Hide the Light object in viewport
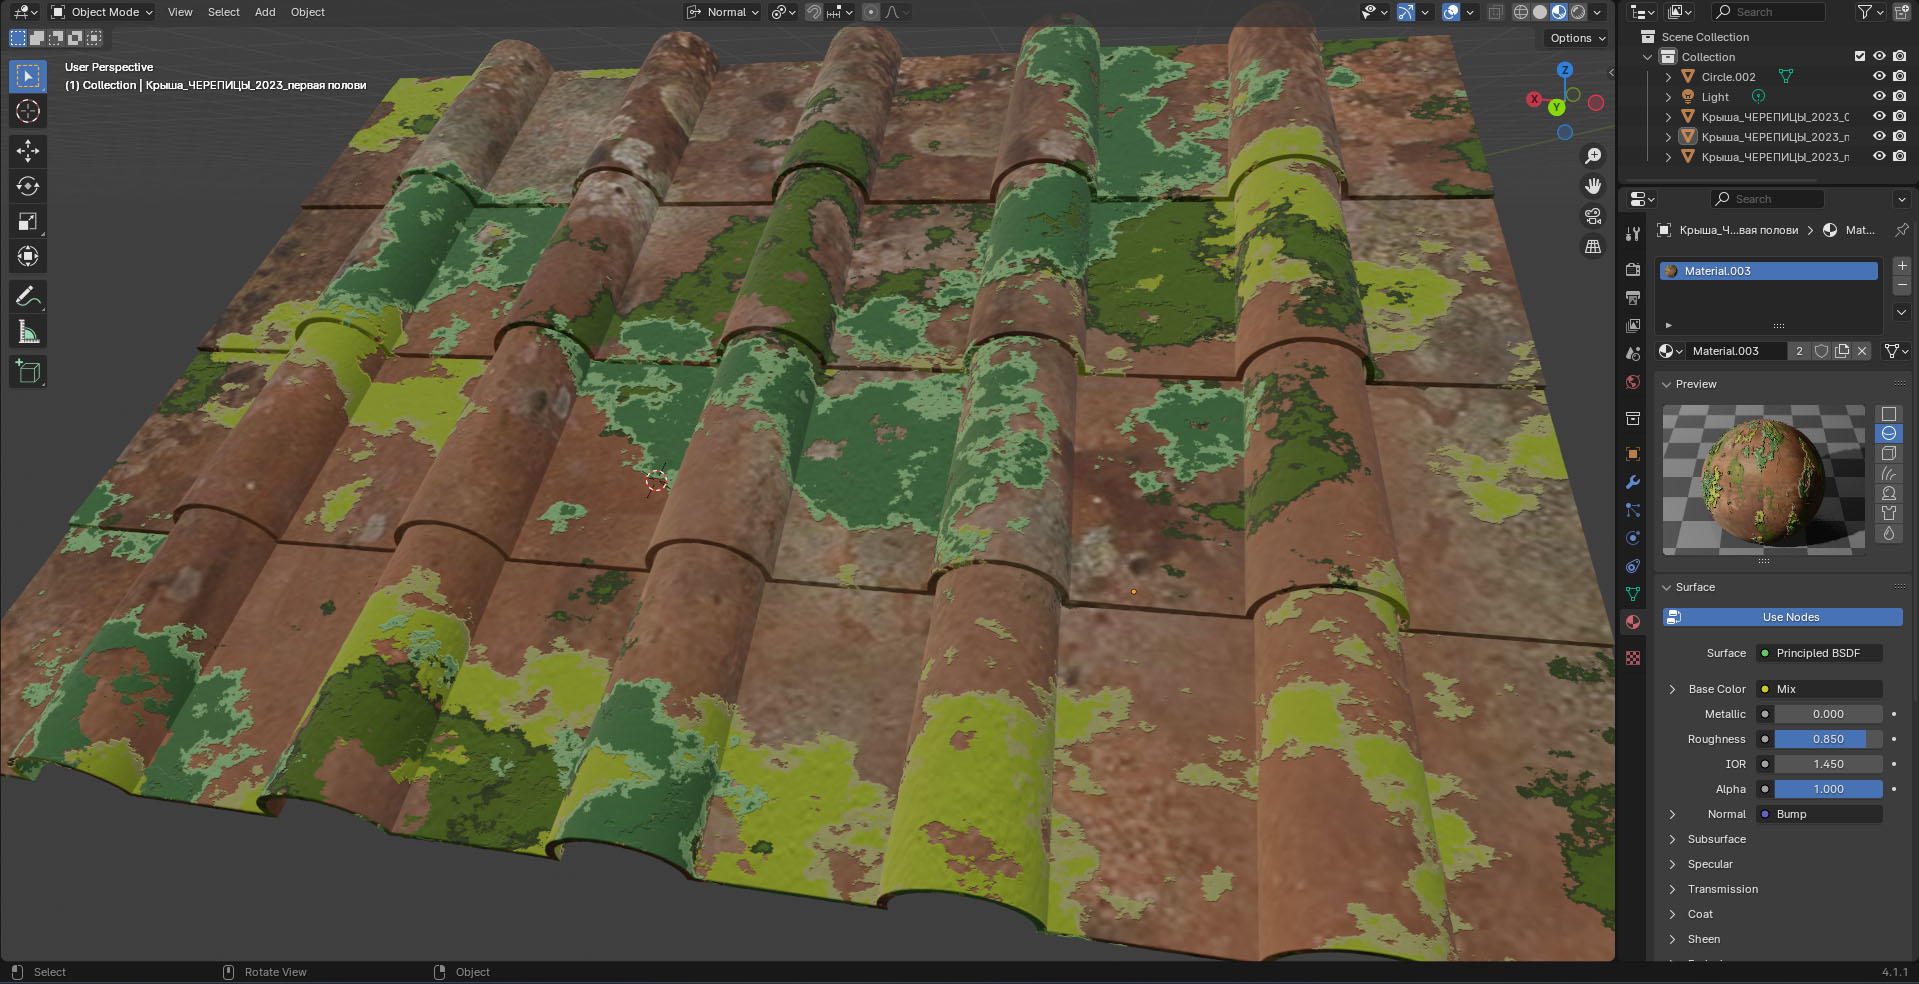The width and height of the screenshot is (1919, 984). [x=1879, y=97]
